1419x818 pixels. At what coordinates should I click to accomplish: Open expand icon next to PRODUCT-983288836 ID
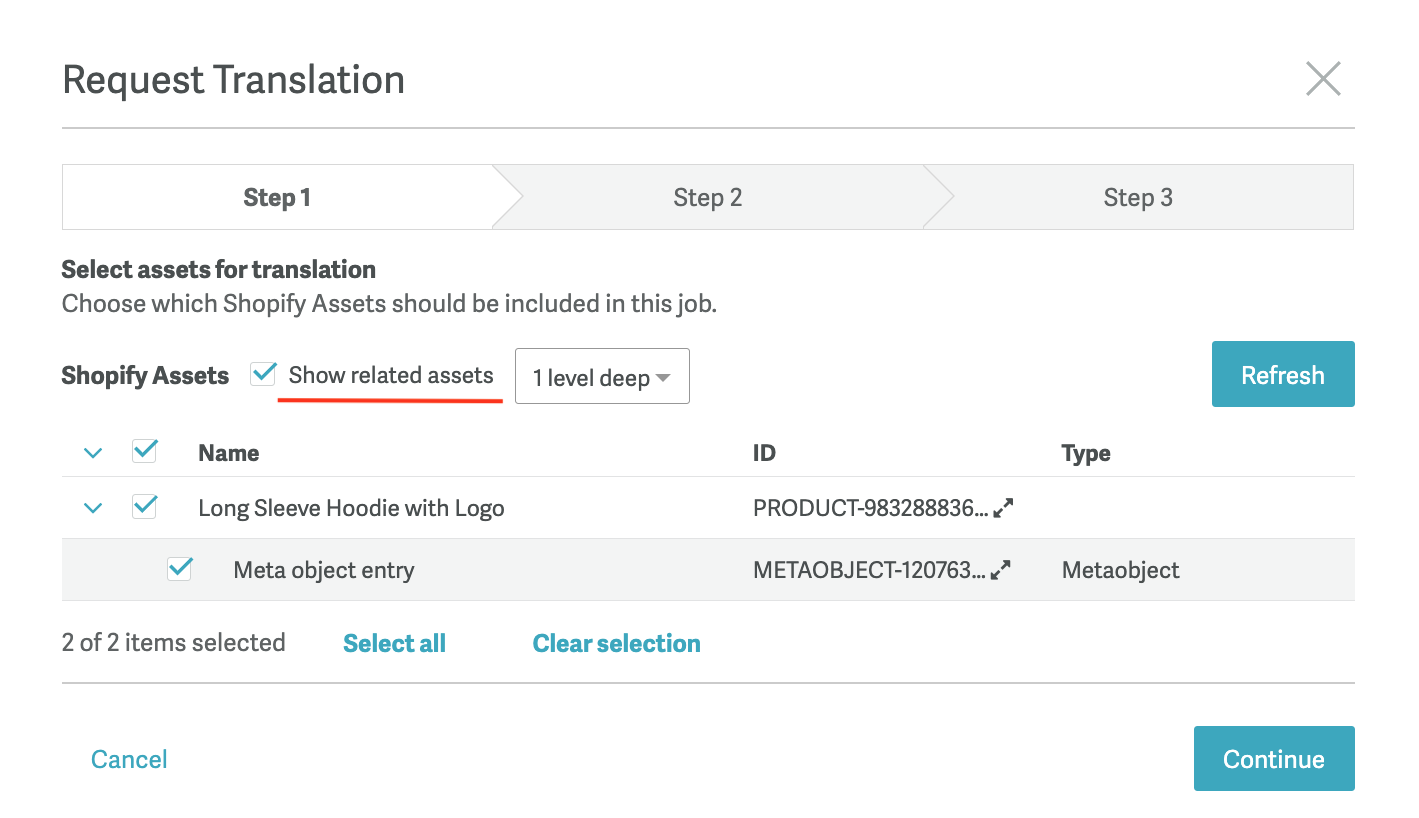tap(1003, 508)
